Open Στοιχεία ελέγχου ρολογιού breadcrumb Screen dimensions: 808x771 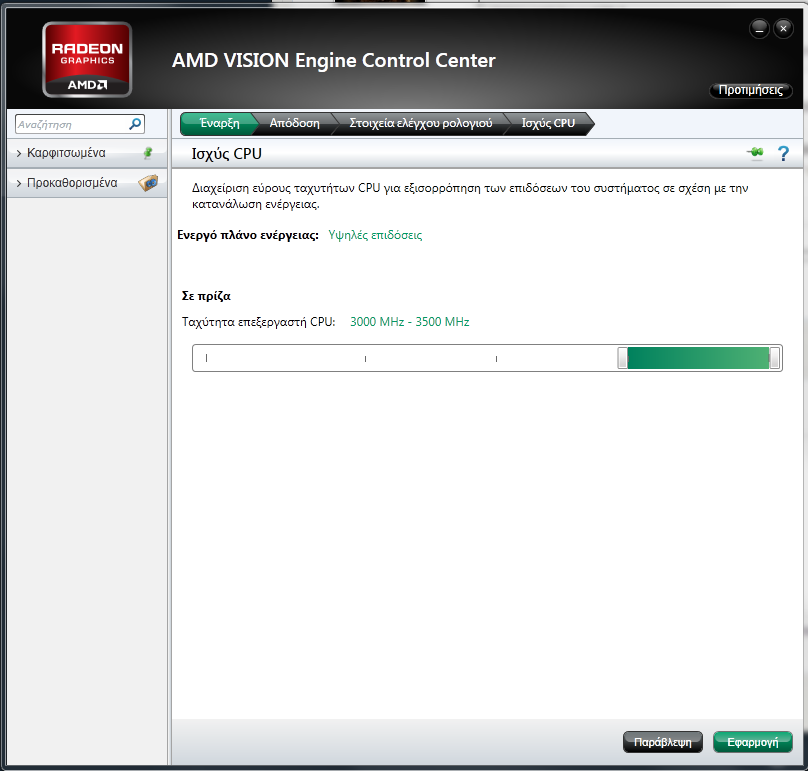point(420,124)
